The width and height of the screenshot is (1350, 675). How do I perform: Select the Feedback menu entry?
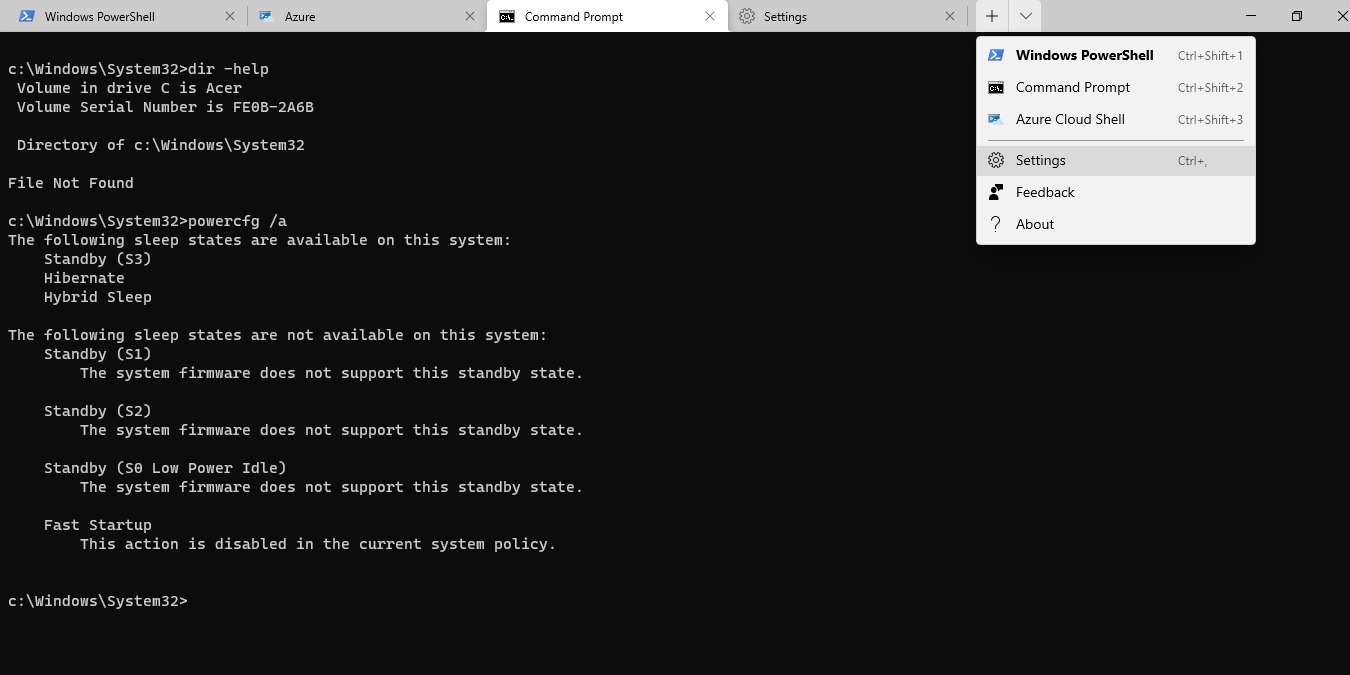[x=1045, y=192]
